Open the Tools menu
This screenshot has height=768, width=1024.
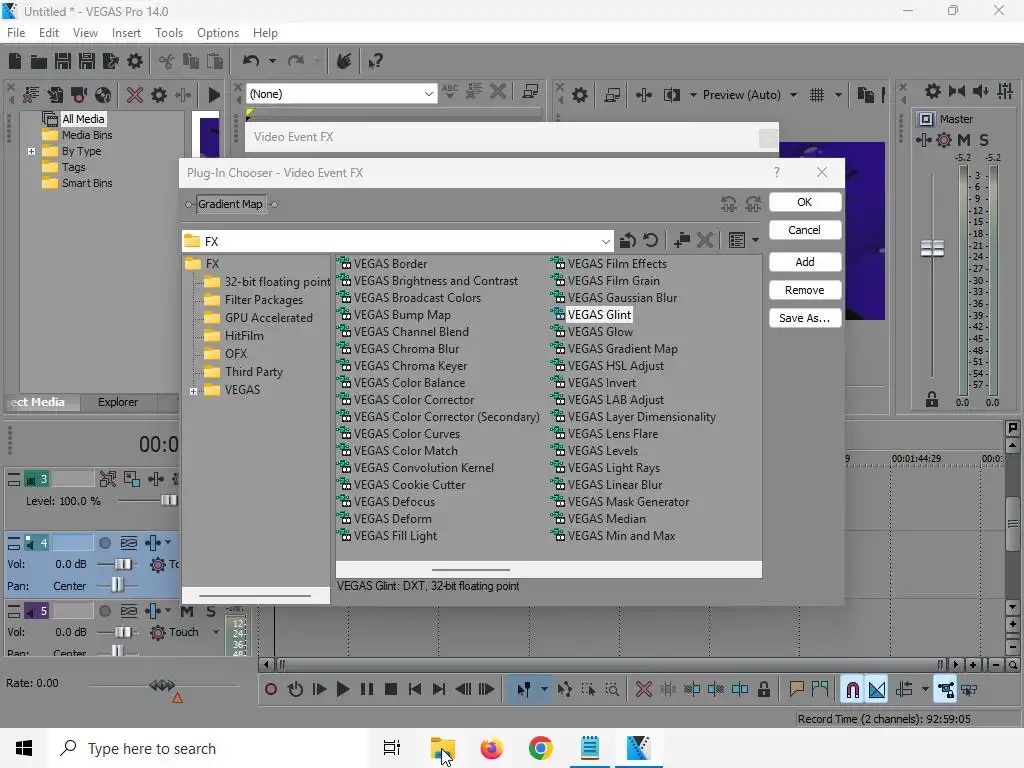[x=168, y=33]
